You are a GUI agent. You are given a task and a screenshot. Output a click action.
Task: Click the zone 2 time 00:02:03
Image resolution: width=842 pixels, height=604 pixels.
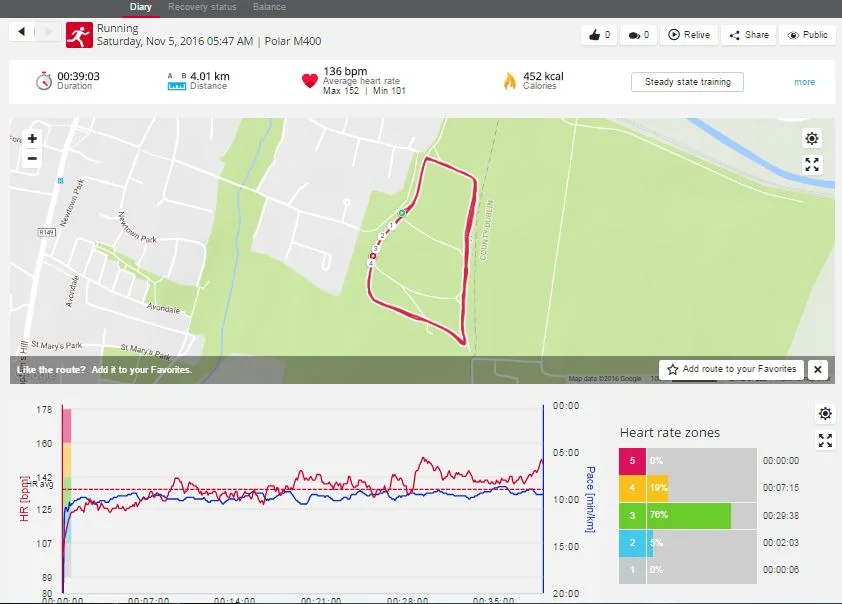click(x=781, y=543)
